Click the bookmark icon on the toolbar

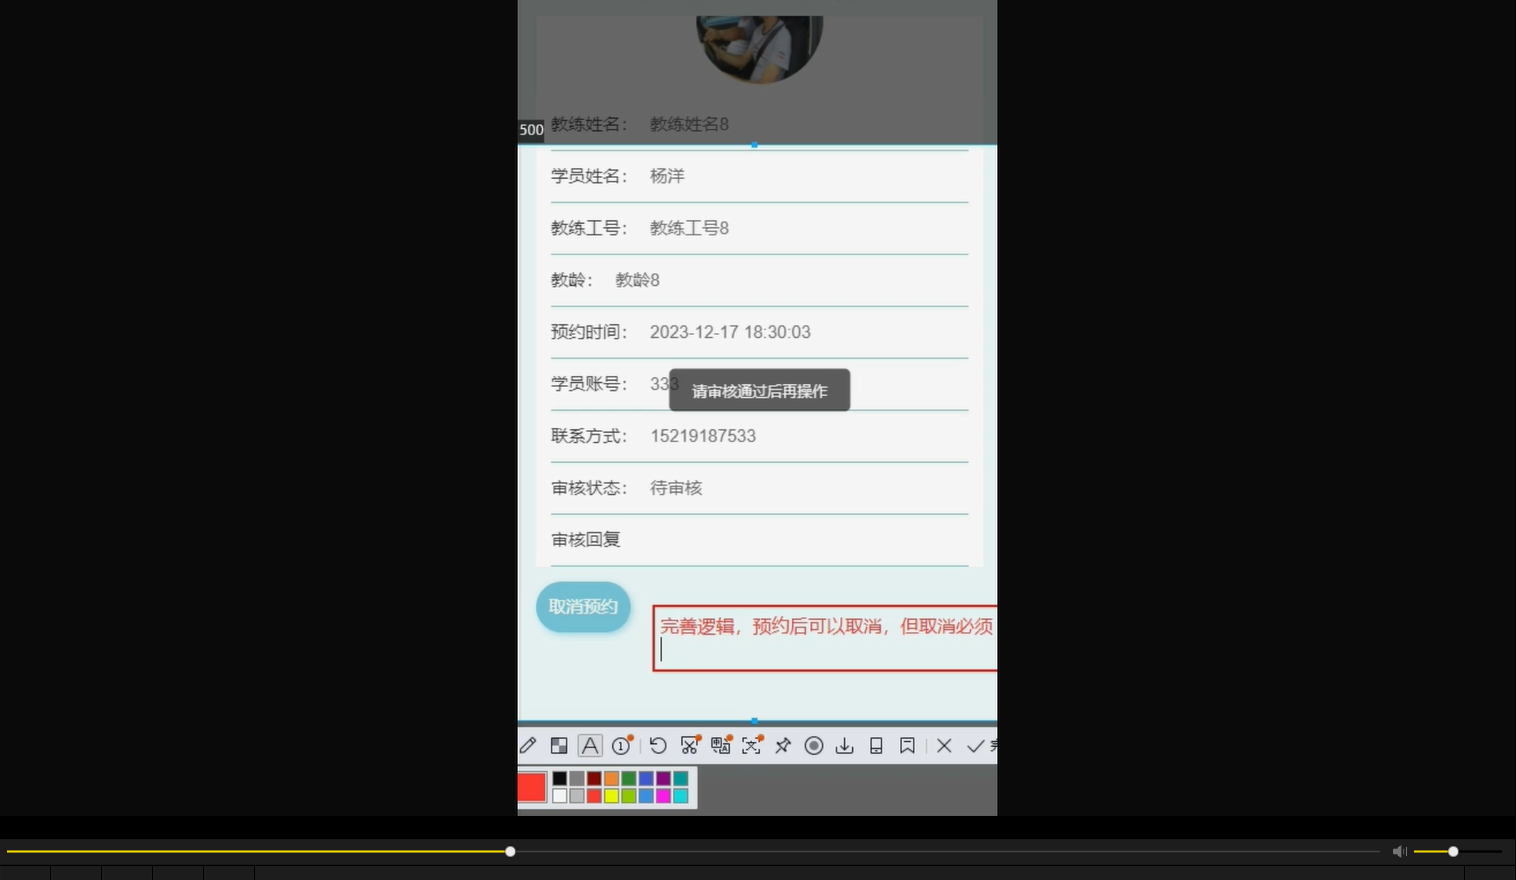point(907,745)
